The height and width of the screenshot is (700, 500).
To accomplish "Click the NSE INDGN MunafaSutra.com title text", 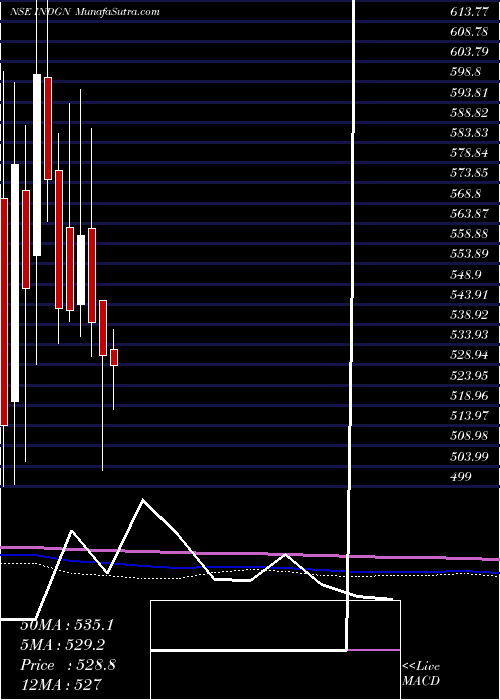I will coord(85,12).
